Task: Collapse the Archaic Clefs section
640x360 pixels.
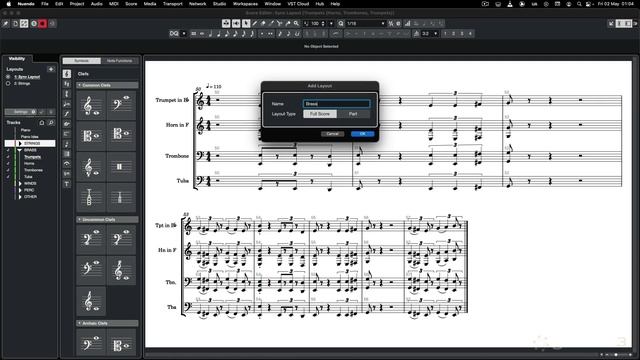Action: pyautogui.click(x=80, y=323)
